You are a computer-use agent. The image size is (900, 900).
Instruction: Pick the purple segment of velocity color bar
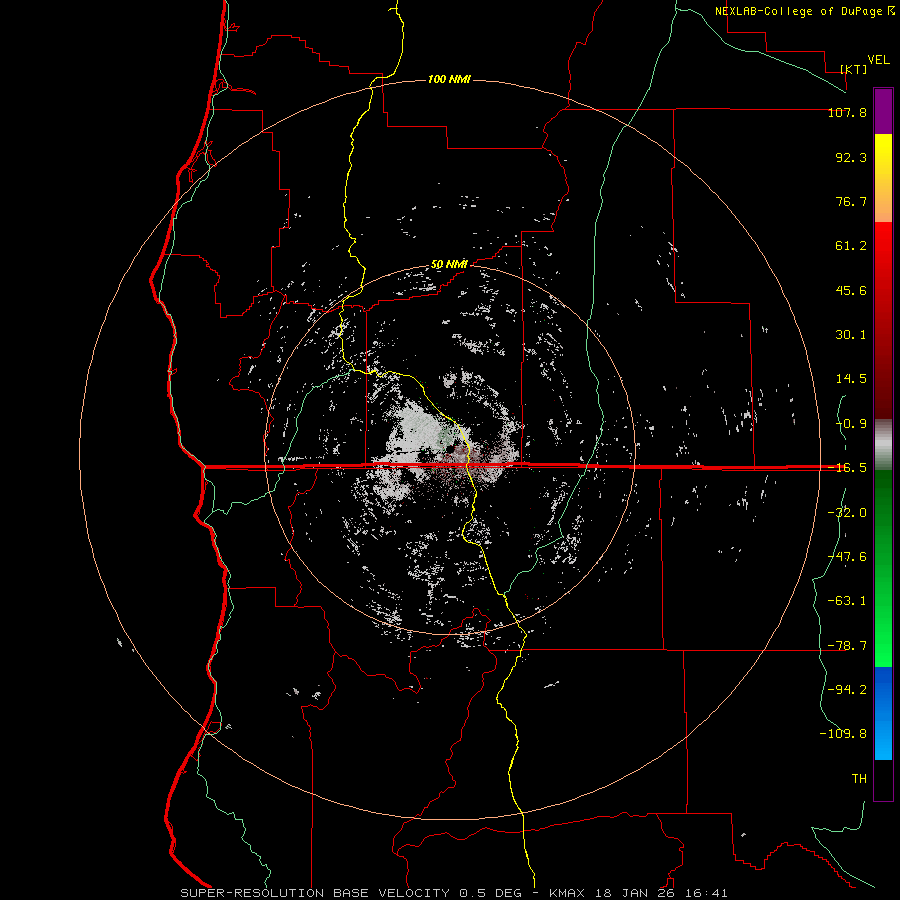883,111
